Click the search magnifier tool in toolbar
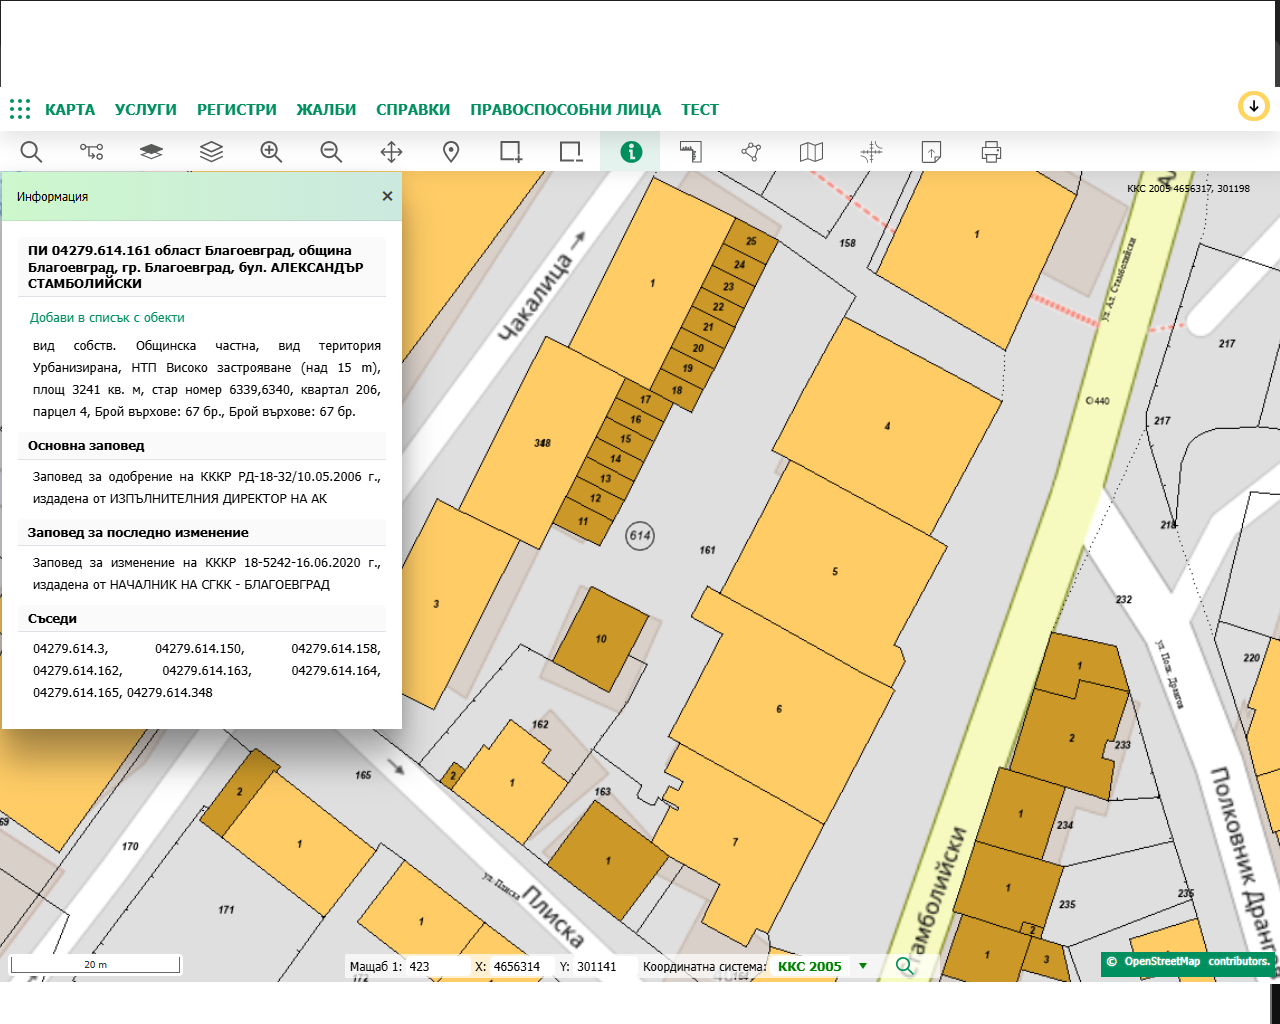Screen dimensions: 1280x1024 coord(31,152)
